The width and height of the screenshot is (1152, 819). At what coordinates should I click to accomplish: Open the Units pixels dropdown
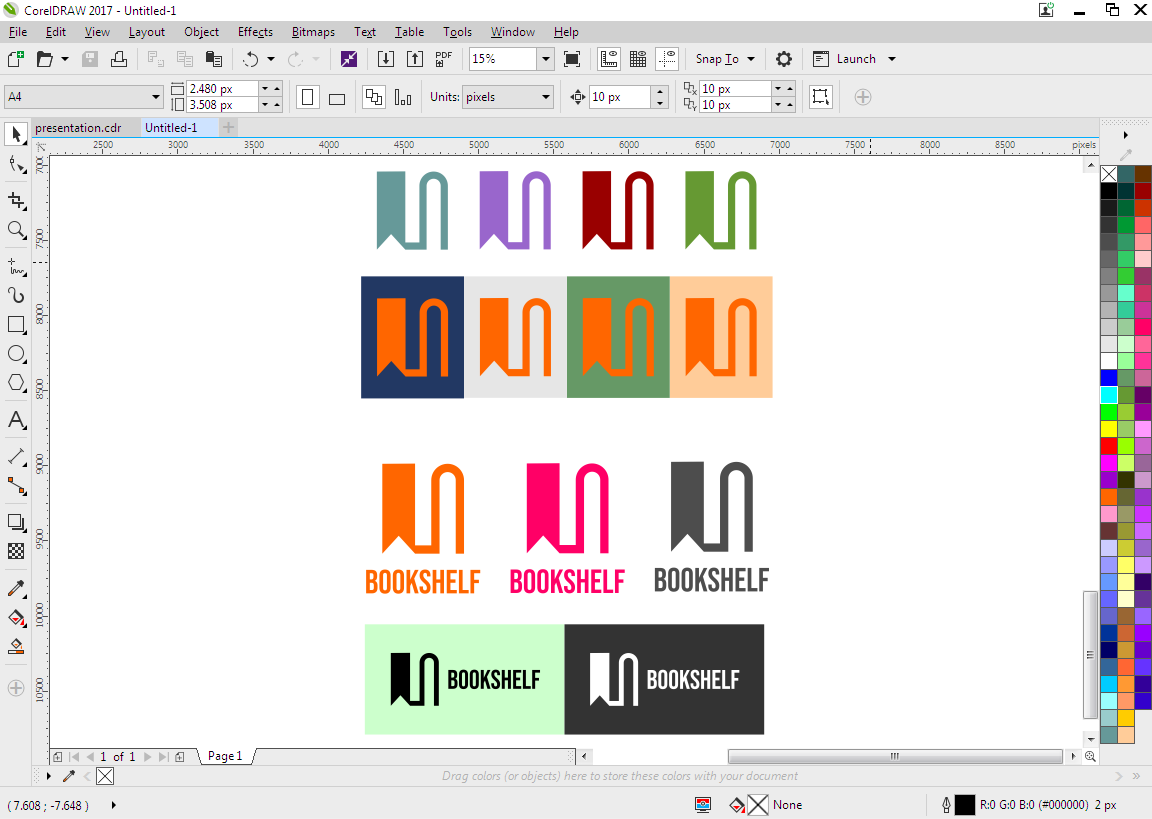tap(545, 97)
